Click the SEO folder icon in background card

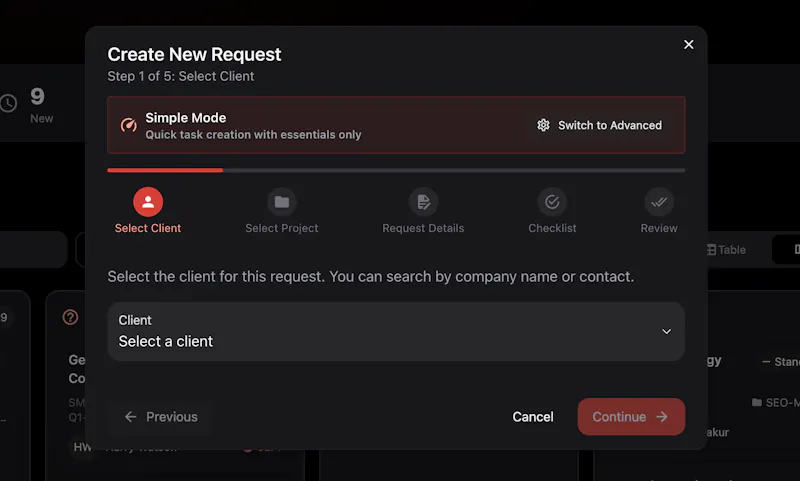(757, 402)
